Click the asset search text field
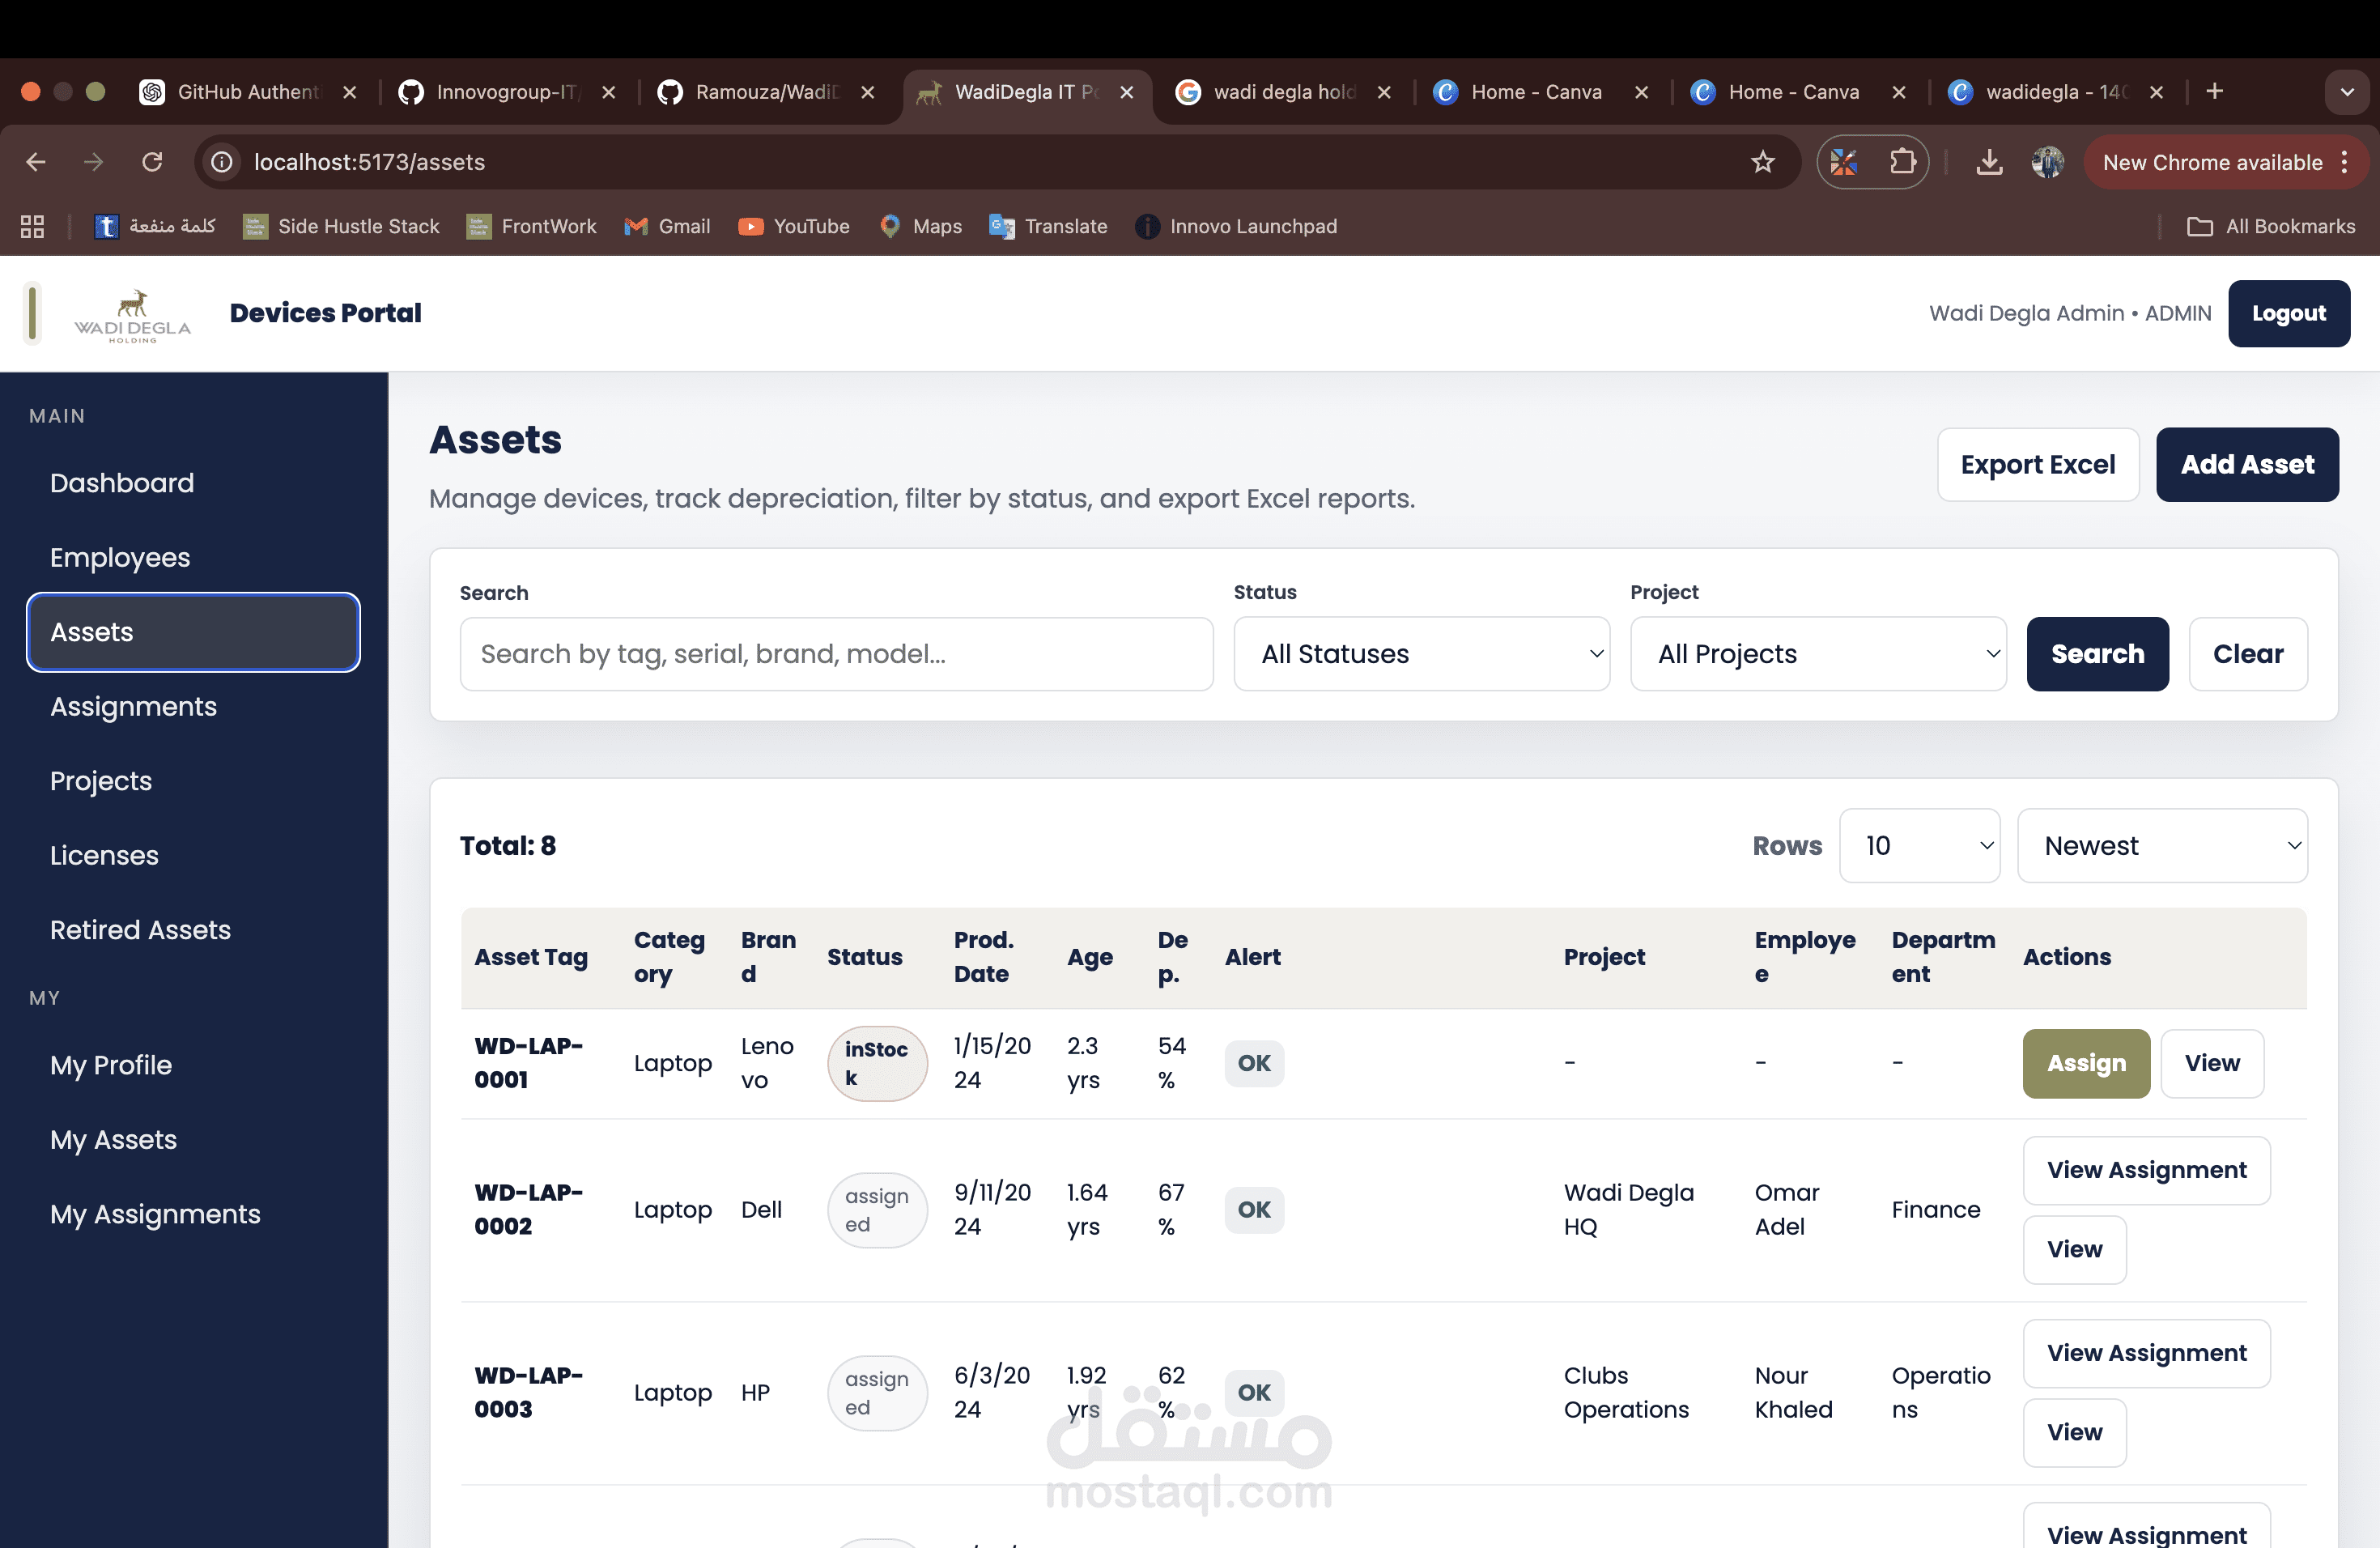The image size is (2380, 1548). (836, 654)
